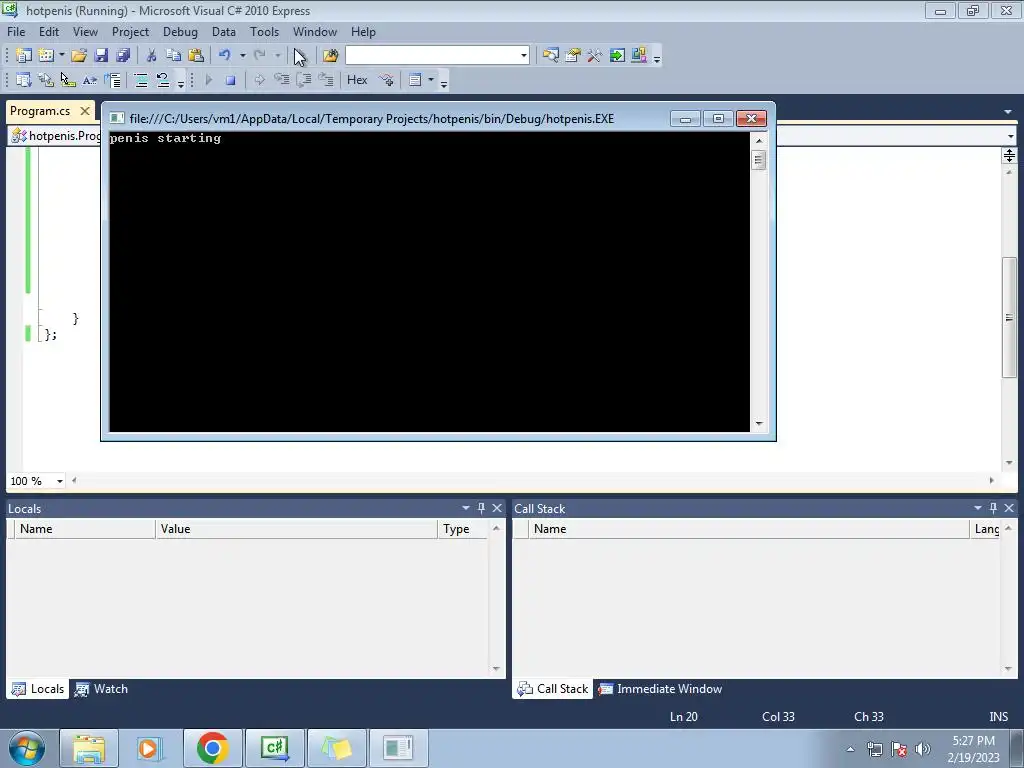This screenshot has height=768, width=1024.
Task: Click the Display Parameter Info icon
Action: point(46,80)
